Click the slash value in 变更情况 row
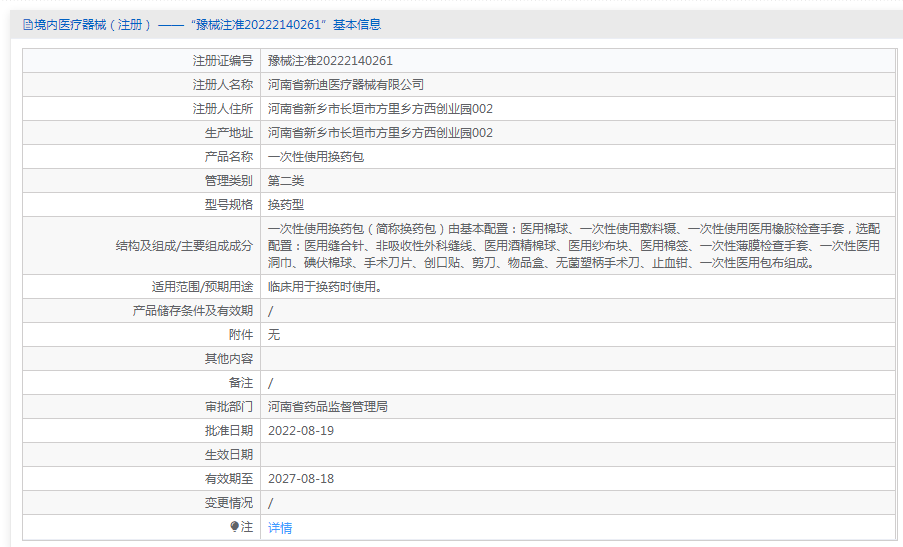Viewport: 903px width, 547px height. click(271, 503)
